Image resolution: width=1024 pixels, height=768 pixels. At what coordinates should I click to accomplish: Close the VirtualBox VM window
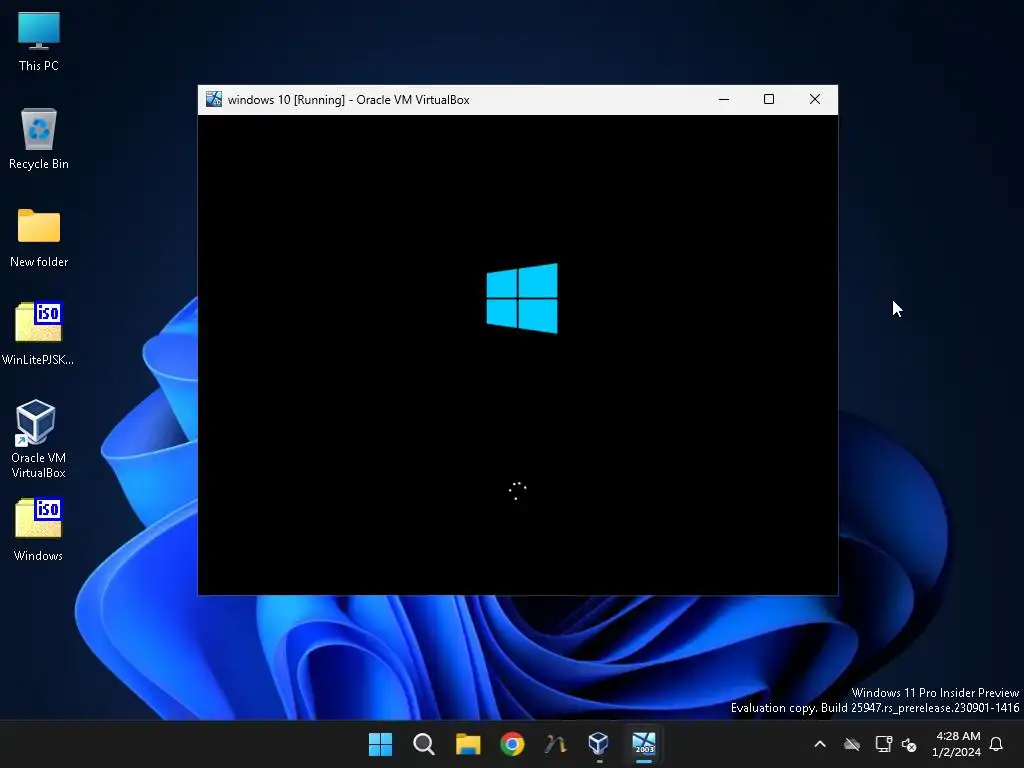click(814, 99)
